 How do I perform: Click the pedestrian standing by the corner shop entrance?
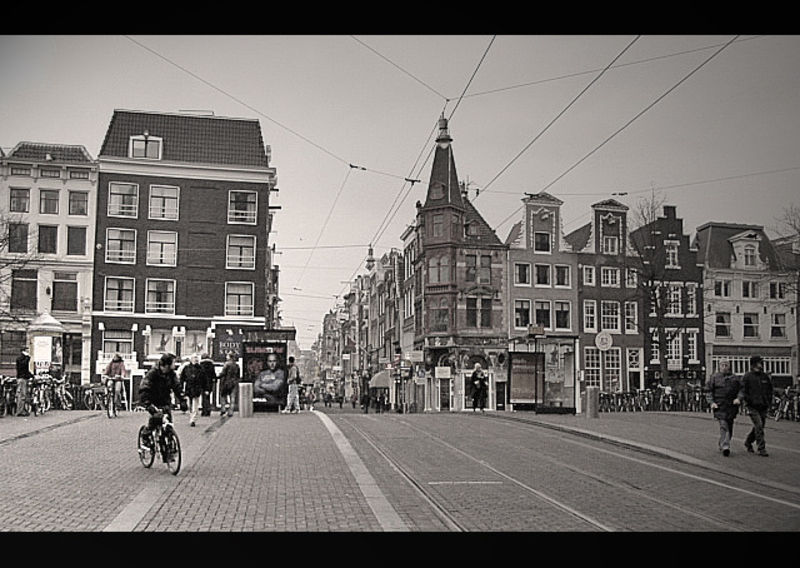click(x=478, y=388)
